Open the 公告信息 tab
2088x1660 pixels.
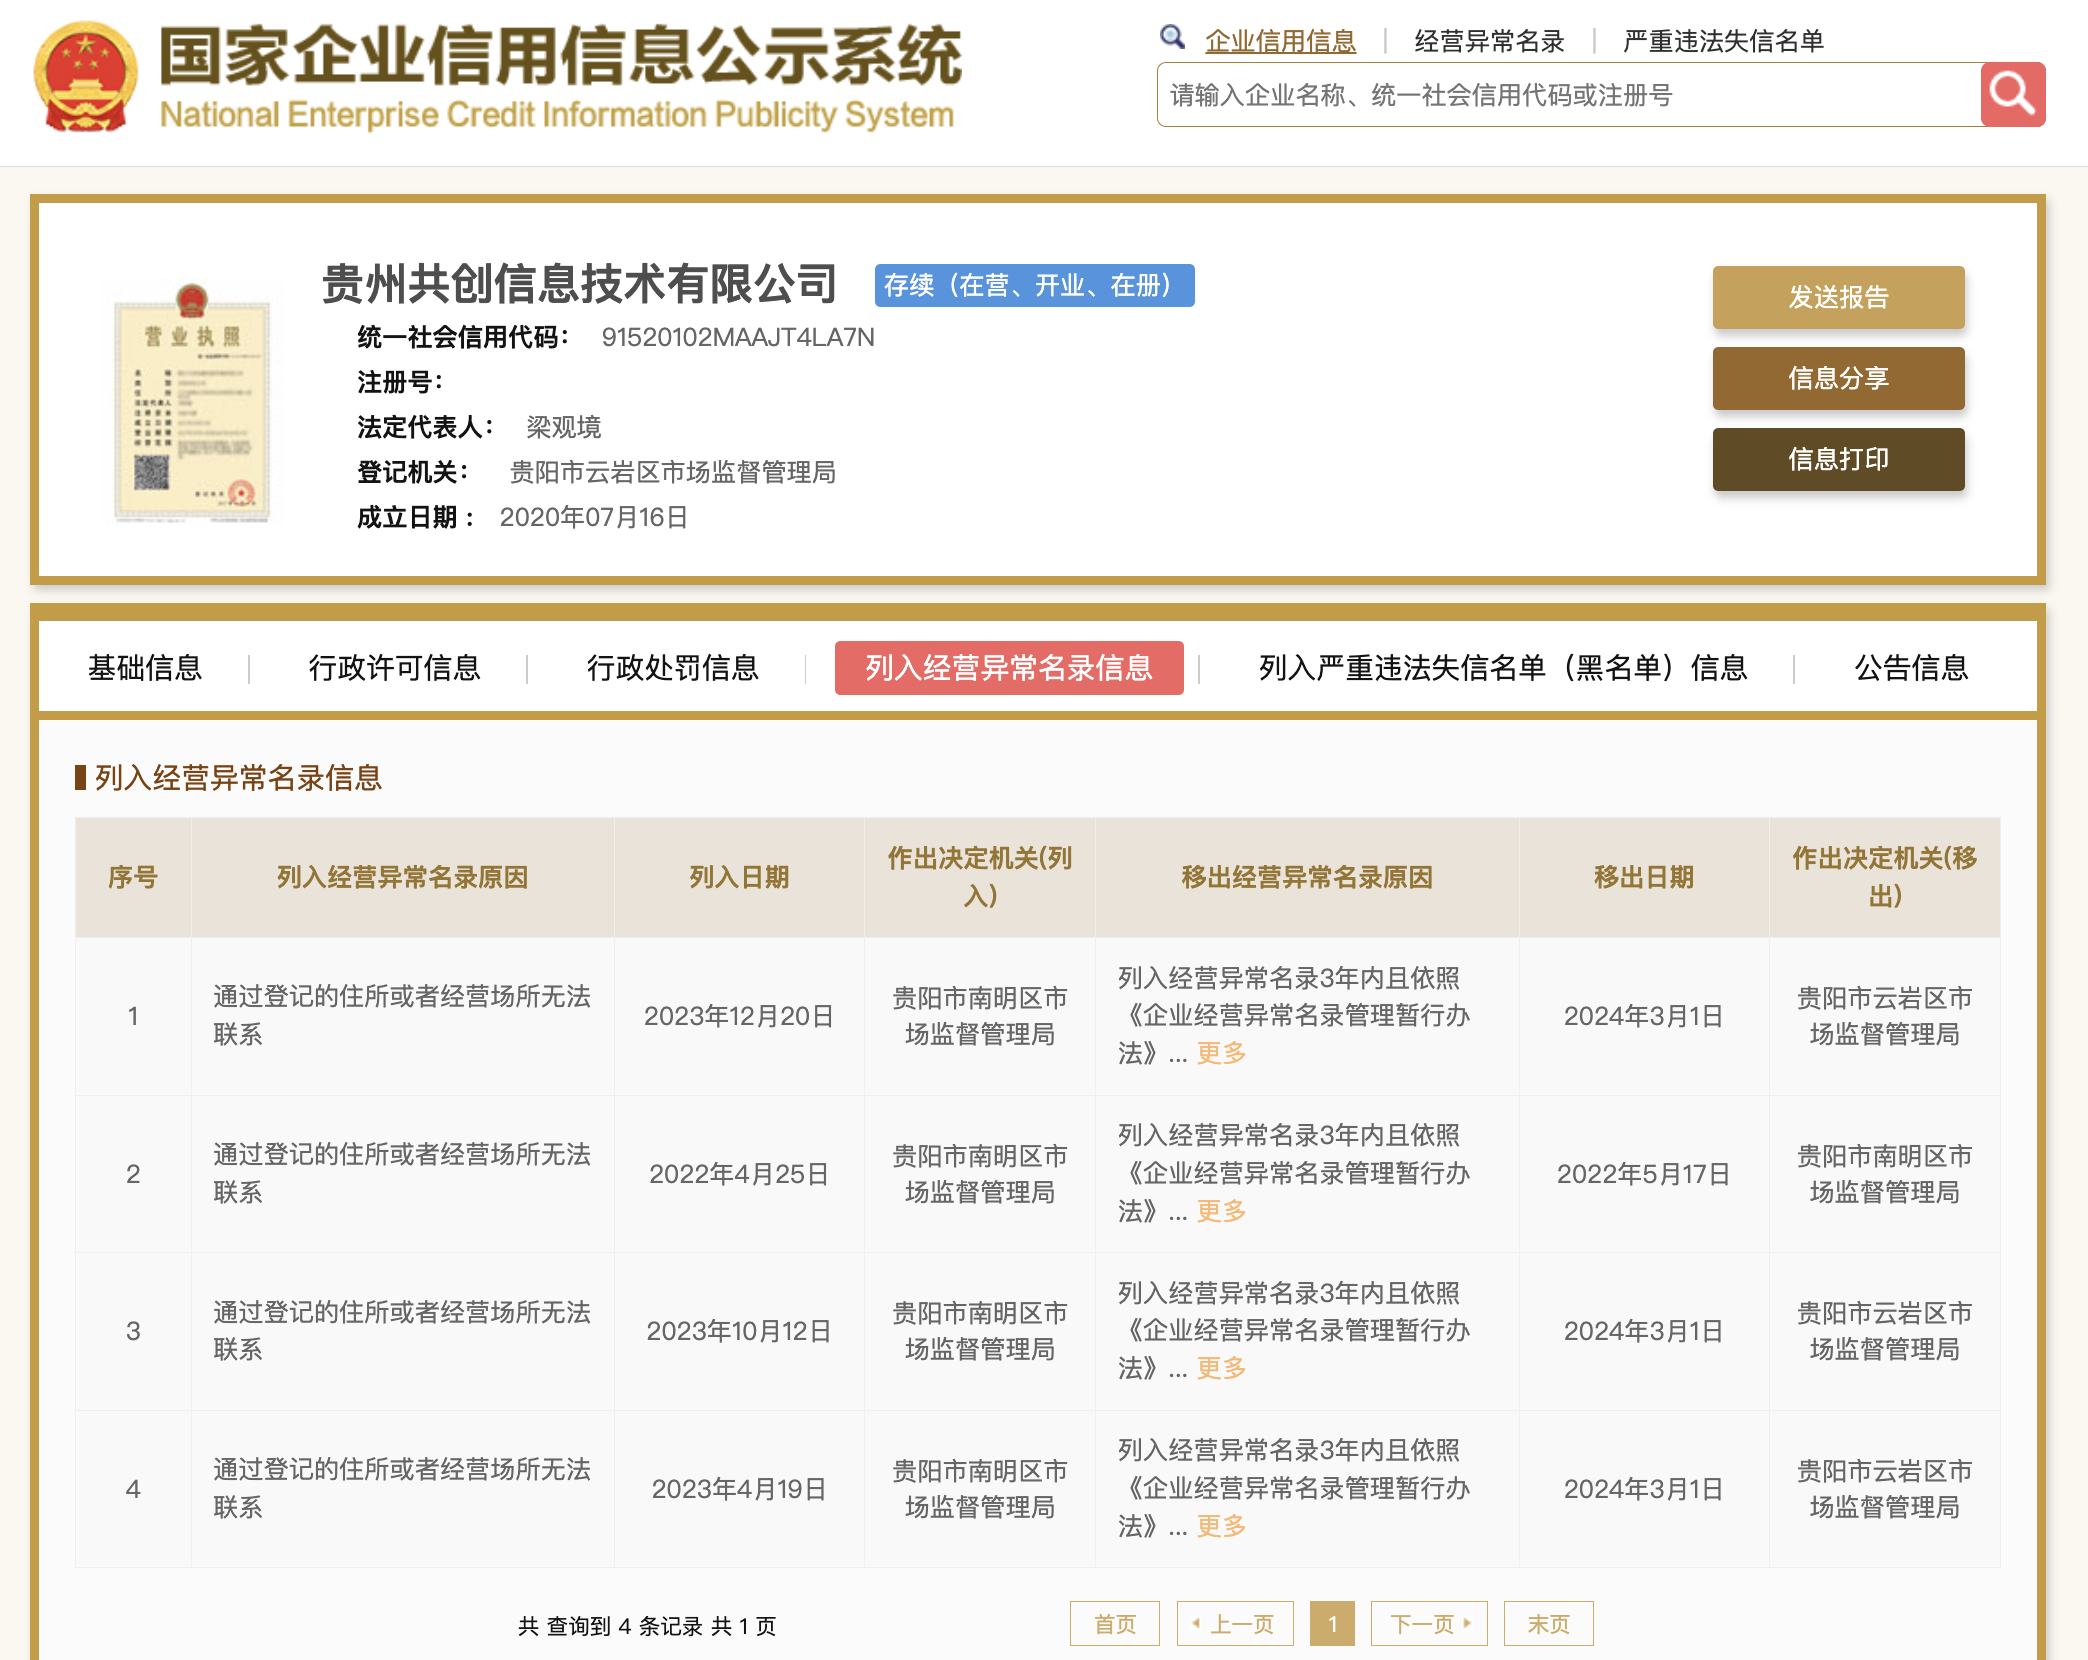coord(1911,667)
